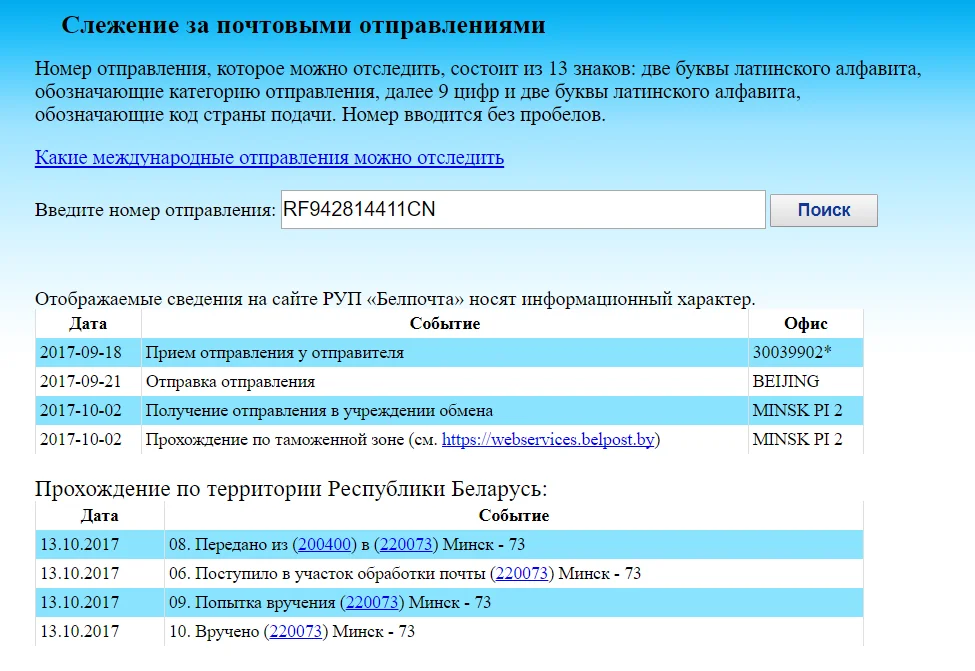975x671 pixels.
Task: Focus the tracking number input field
Action: [x=523, y=210]
